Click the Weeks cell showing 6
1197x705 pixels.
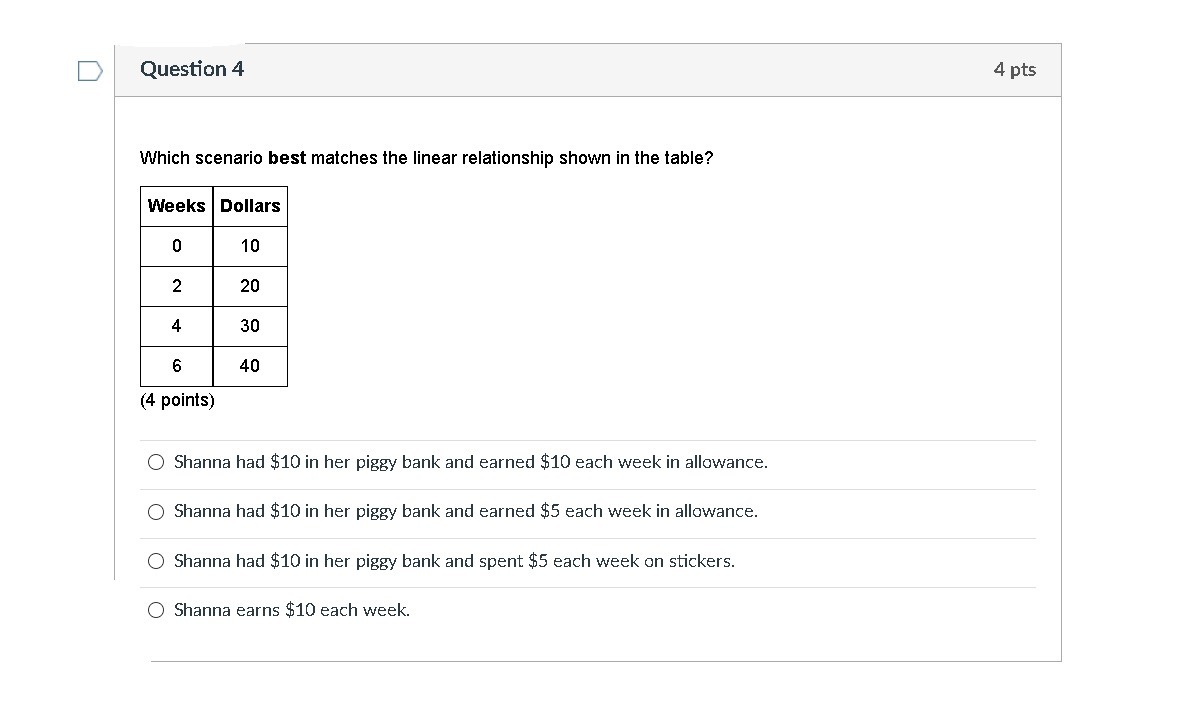click(176, 366)
